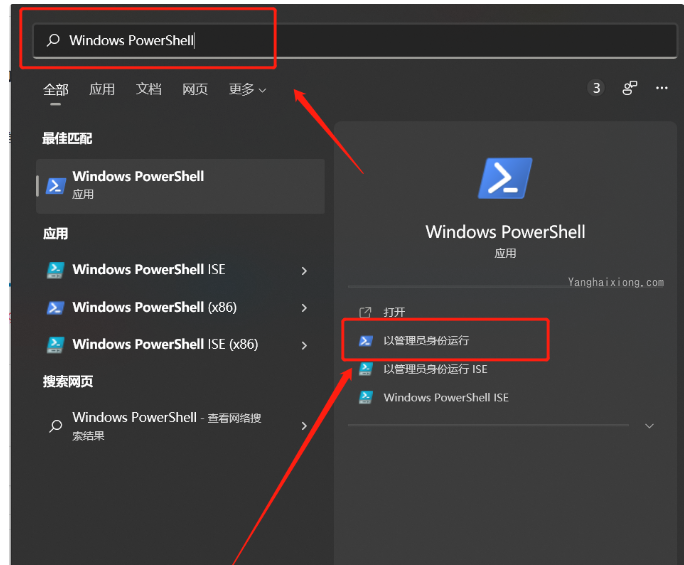This screenshot has height=565, width=684.
Task: Expand more actions chevron in details pane
Action: [x=649, y=426]
